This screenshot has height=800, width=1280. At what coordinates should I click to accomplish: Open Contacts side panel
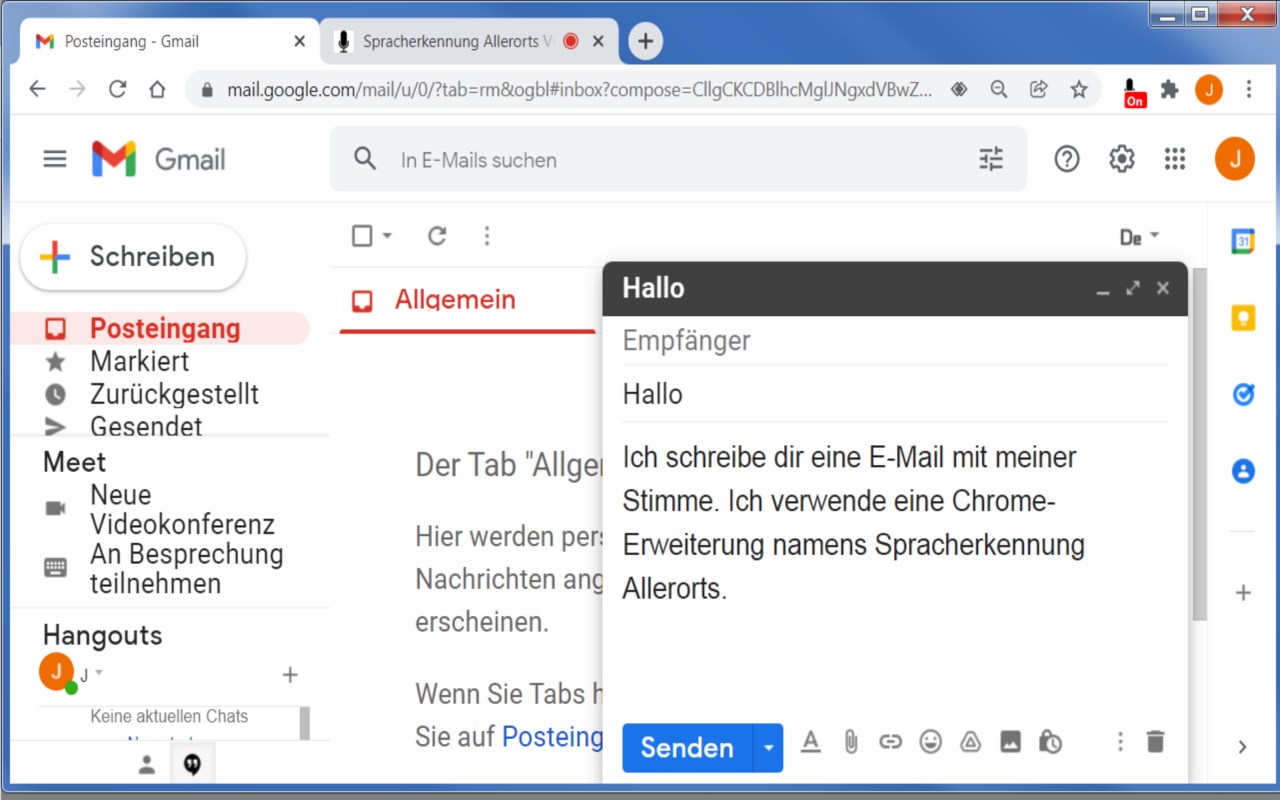[1243, 471]
